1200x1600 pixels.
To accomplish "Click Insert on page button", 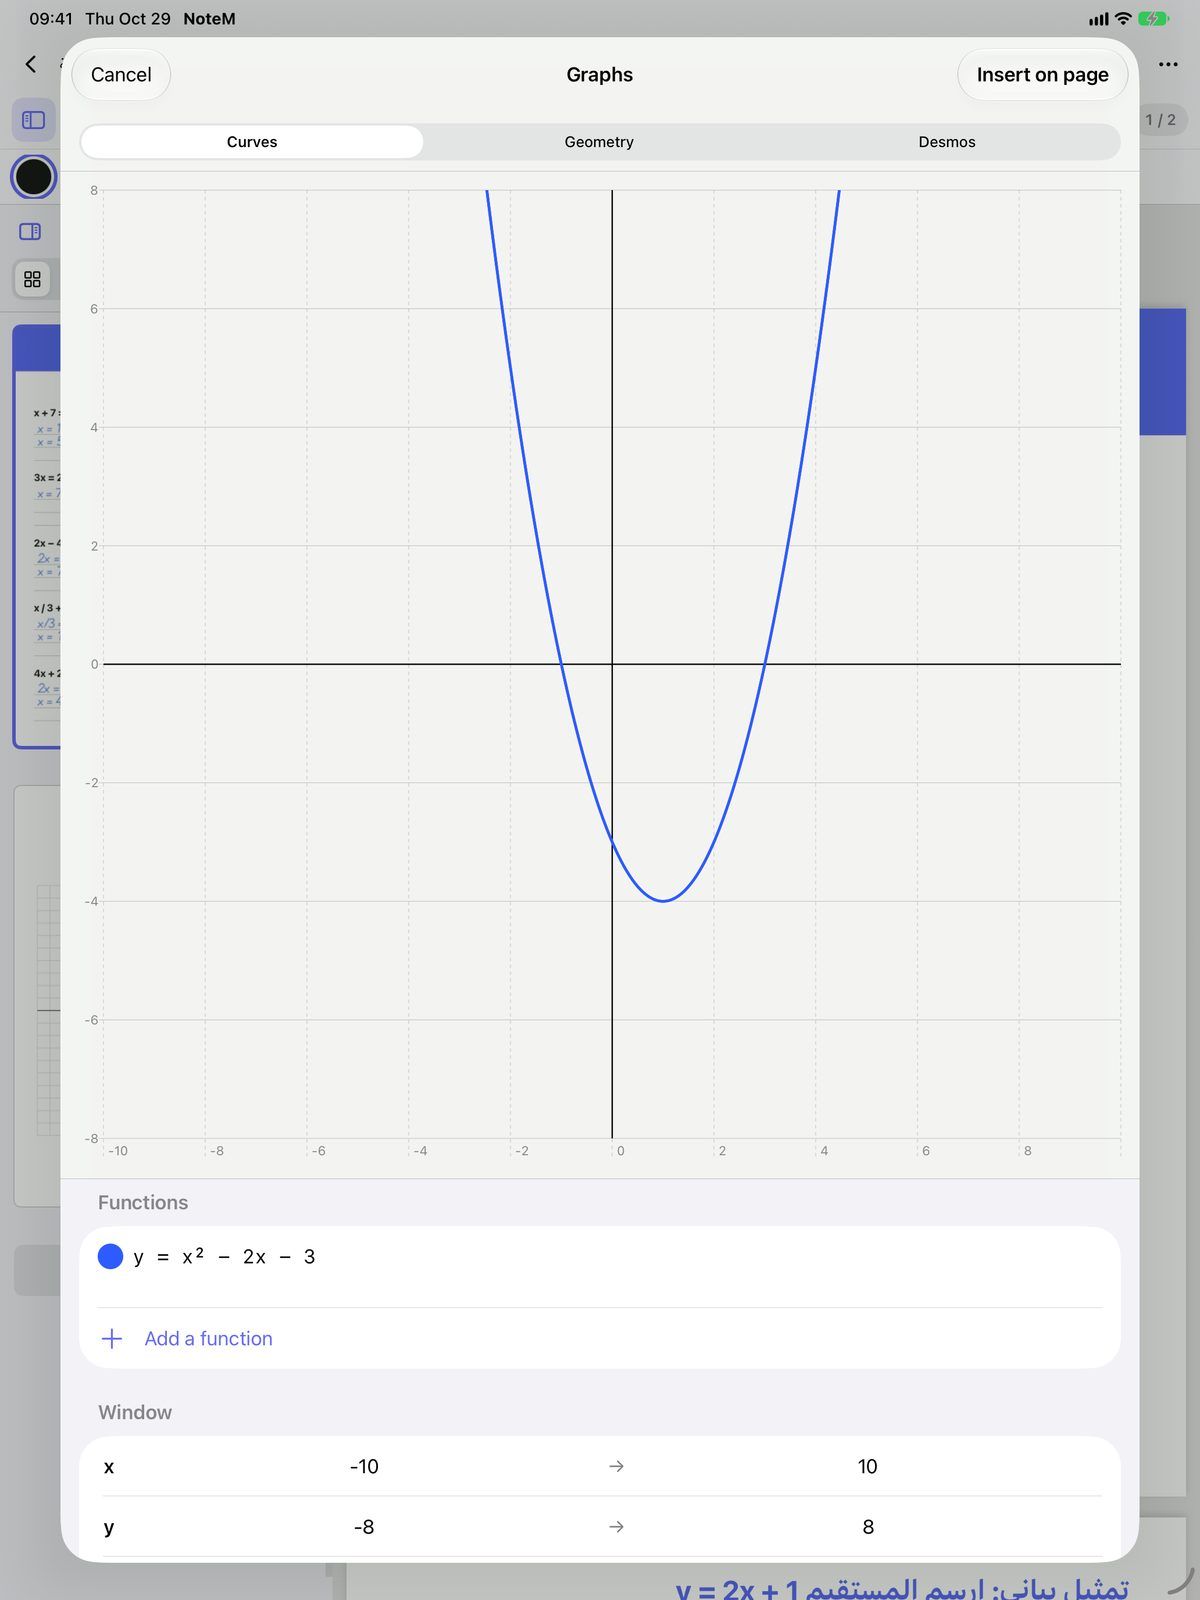I will coord(1042,75).
